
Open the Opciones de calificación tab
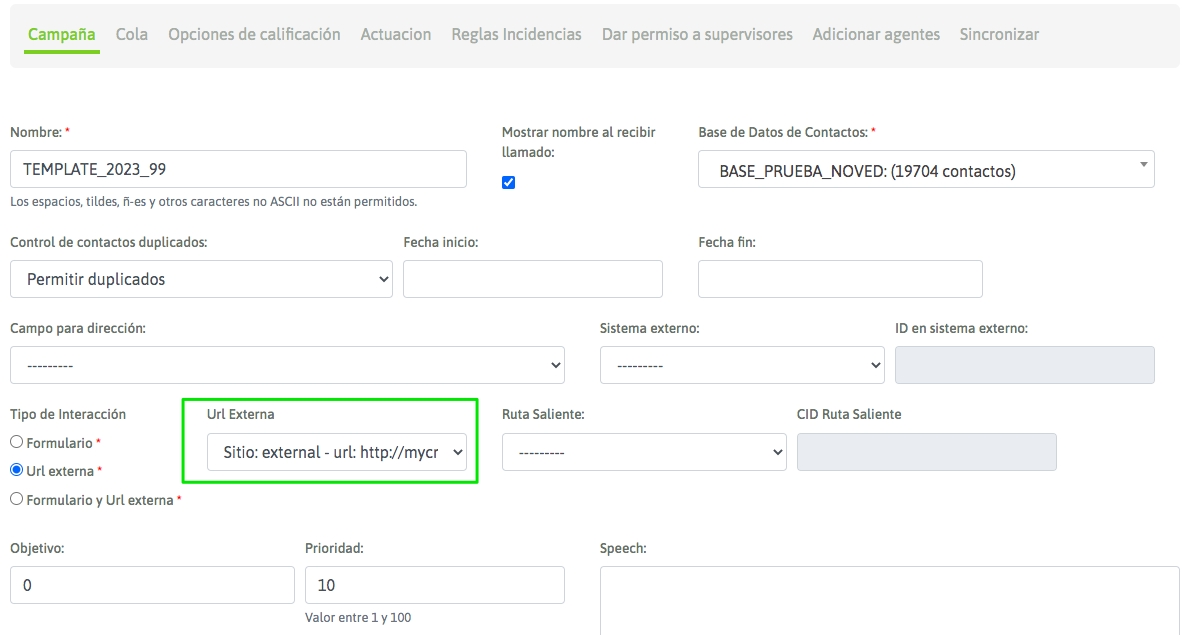[x=254, y=35]
